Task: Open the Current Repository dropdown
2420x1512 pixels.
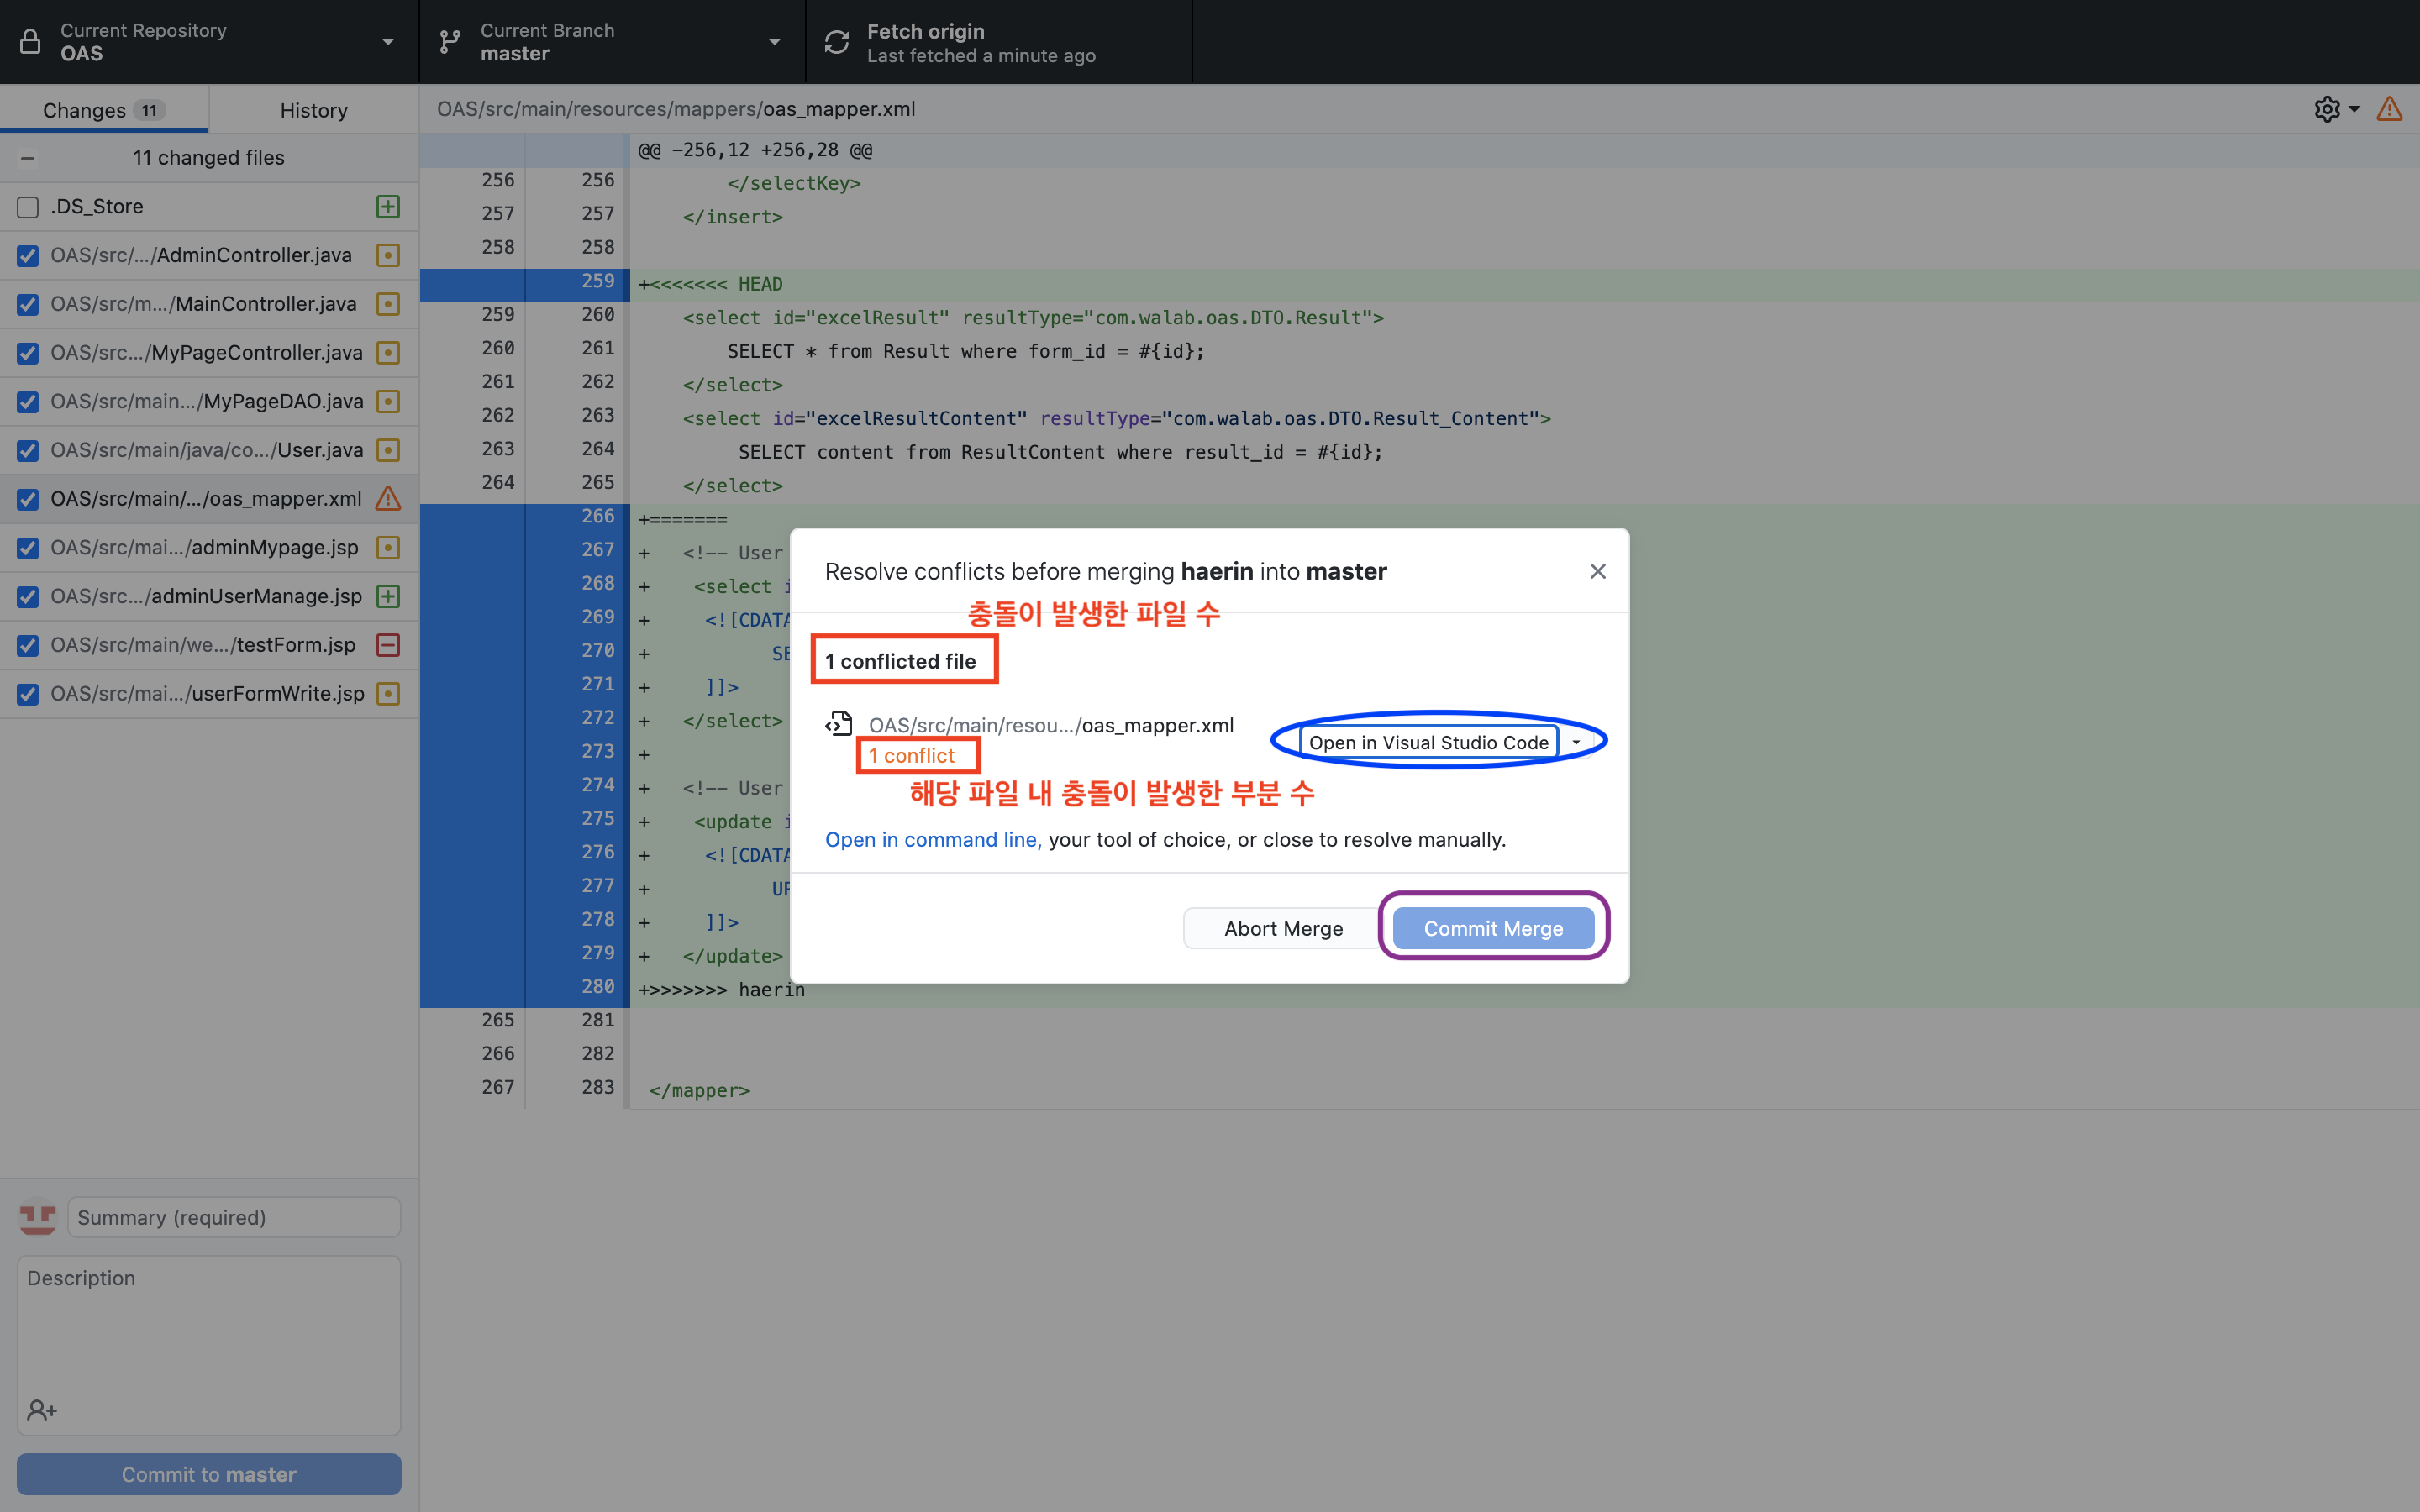Action: pyautogui.click(x=208, y=42)
